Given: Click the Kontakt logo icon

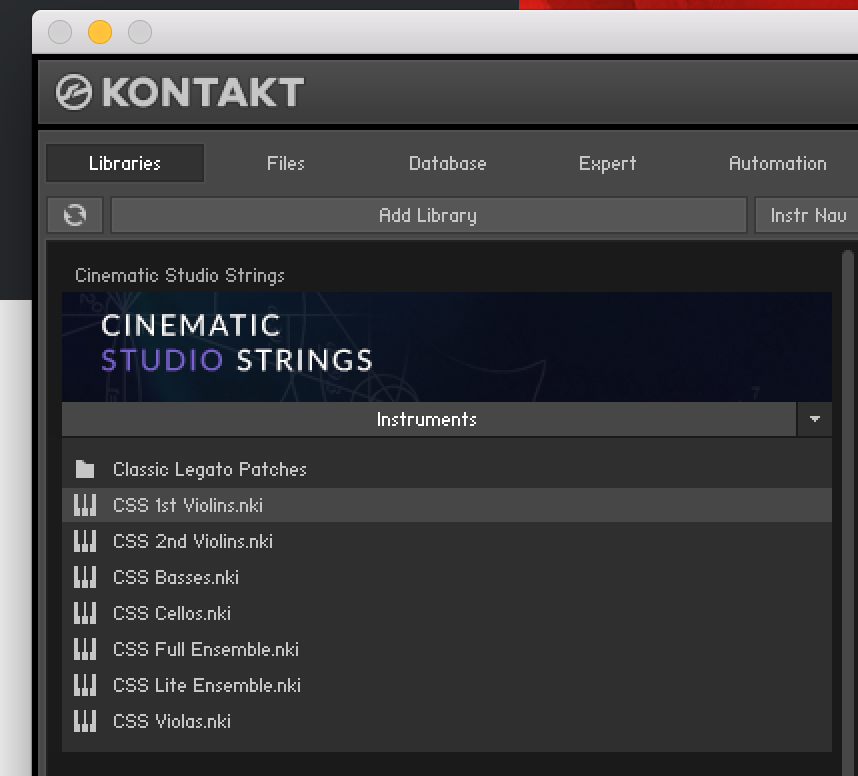Looking at the screenshot, I should [x=74, y=92].
